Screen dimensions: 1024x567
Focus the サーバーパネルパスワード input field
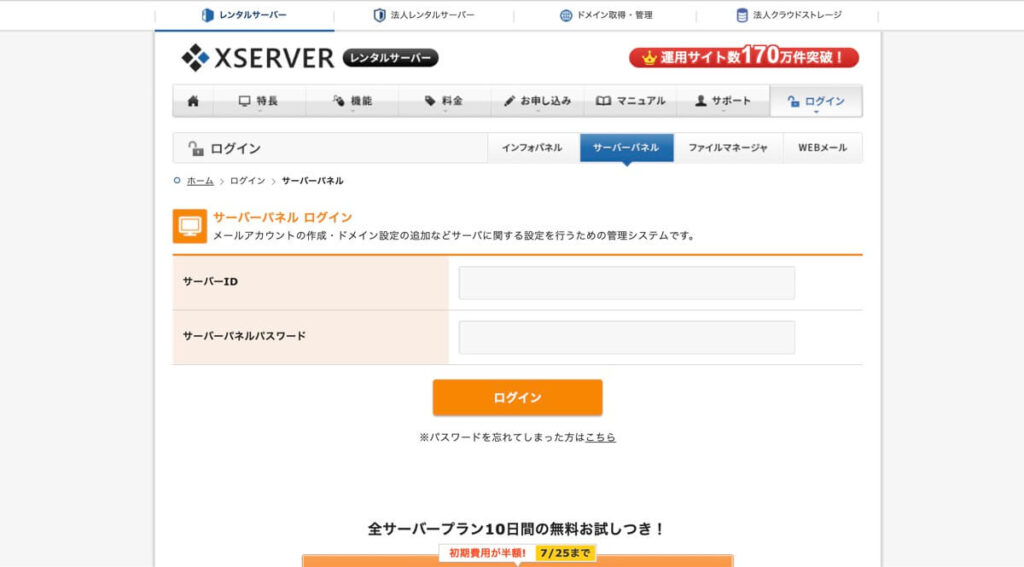click(x=626, y=337)
